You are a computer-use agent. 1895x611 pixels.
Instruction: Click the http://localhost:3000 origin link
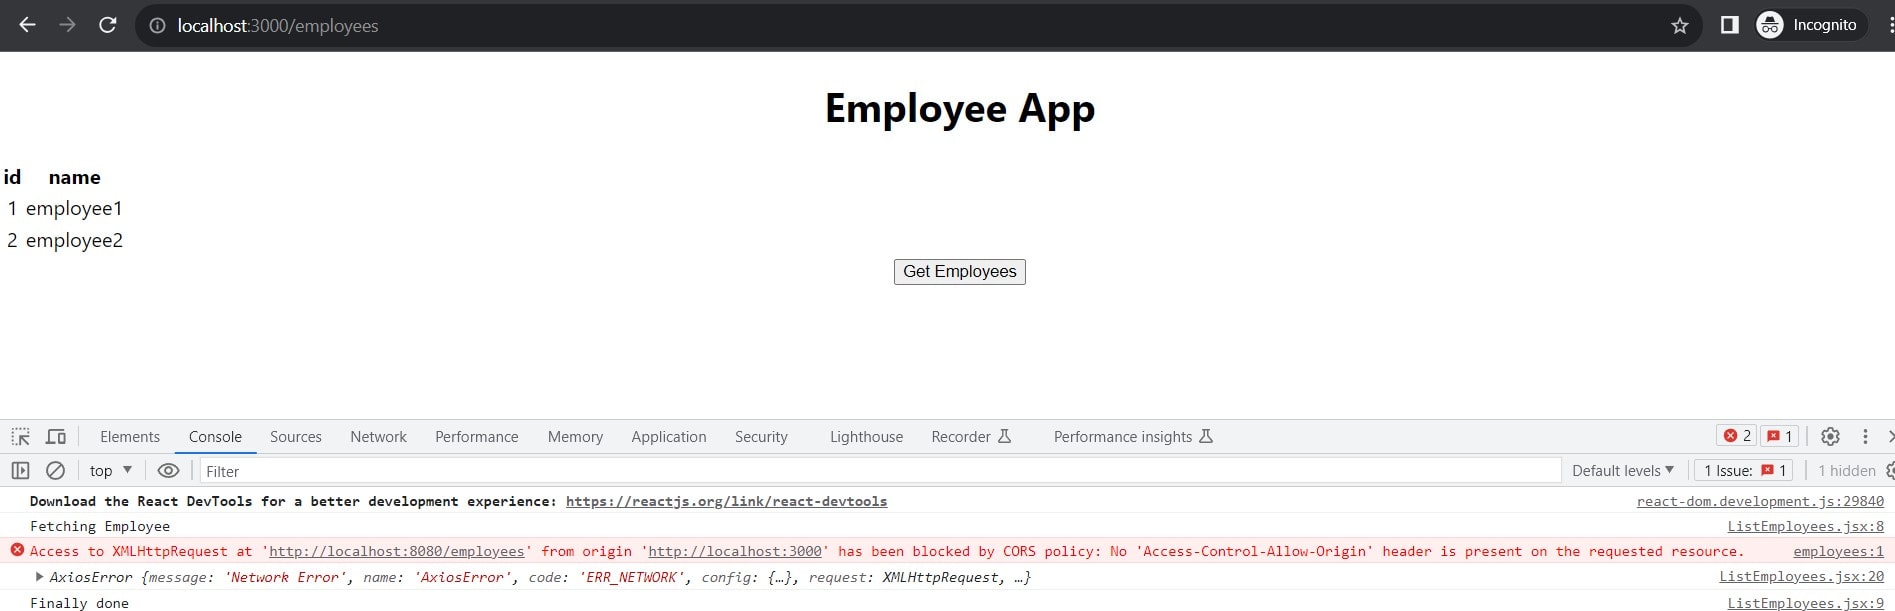(735, 551)
